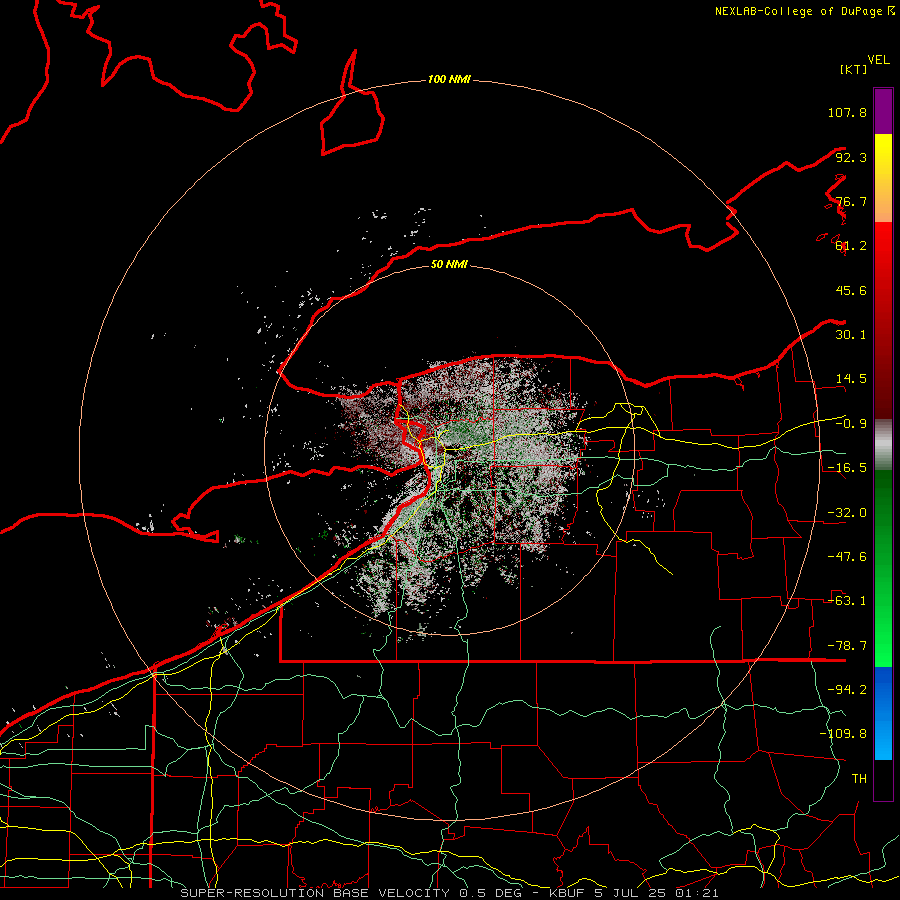Click the -32.0 velocity legend value
Image resolution: width=900 pixels, height=900 pixels.
point(847,513)
